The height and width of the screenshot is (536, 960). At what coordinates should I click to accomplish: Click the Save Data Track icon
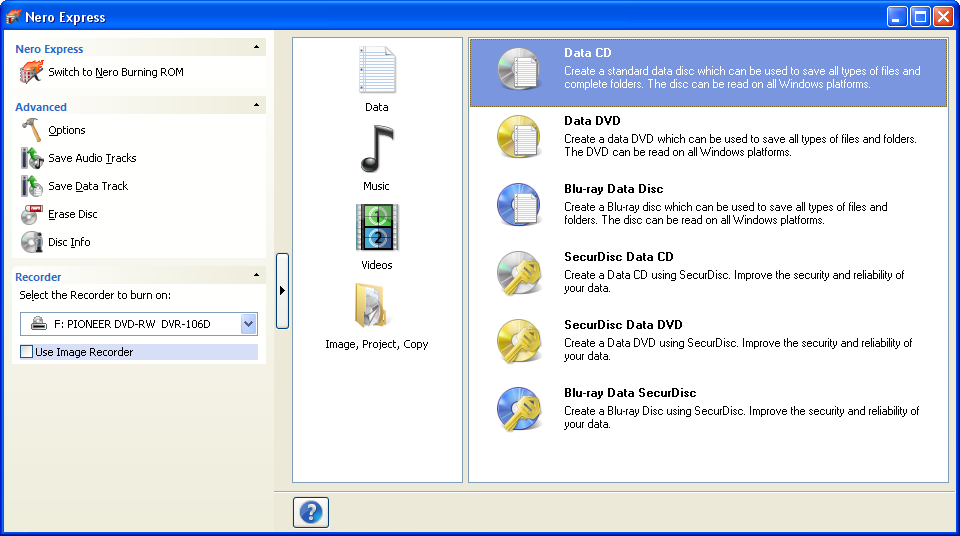click(x=32, y=186)
